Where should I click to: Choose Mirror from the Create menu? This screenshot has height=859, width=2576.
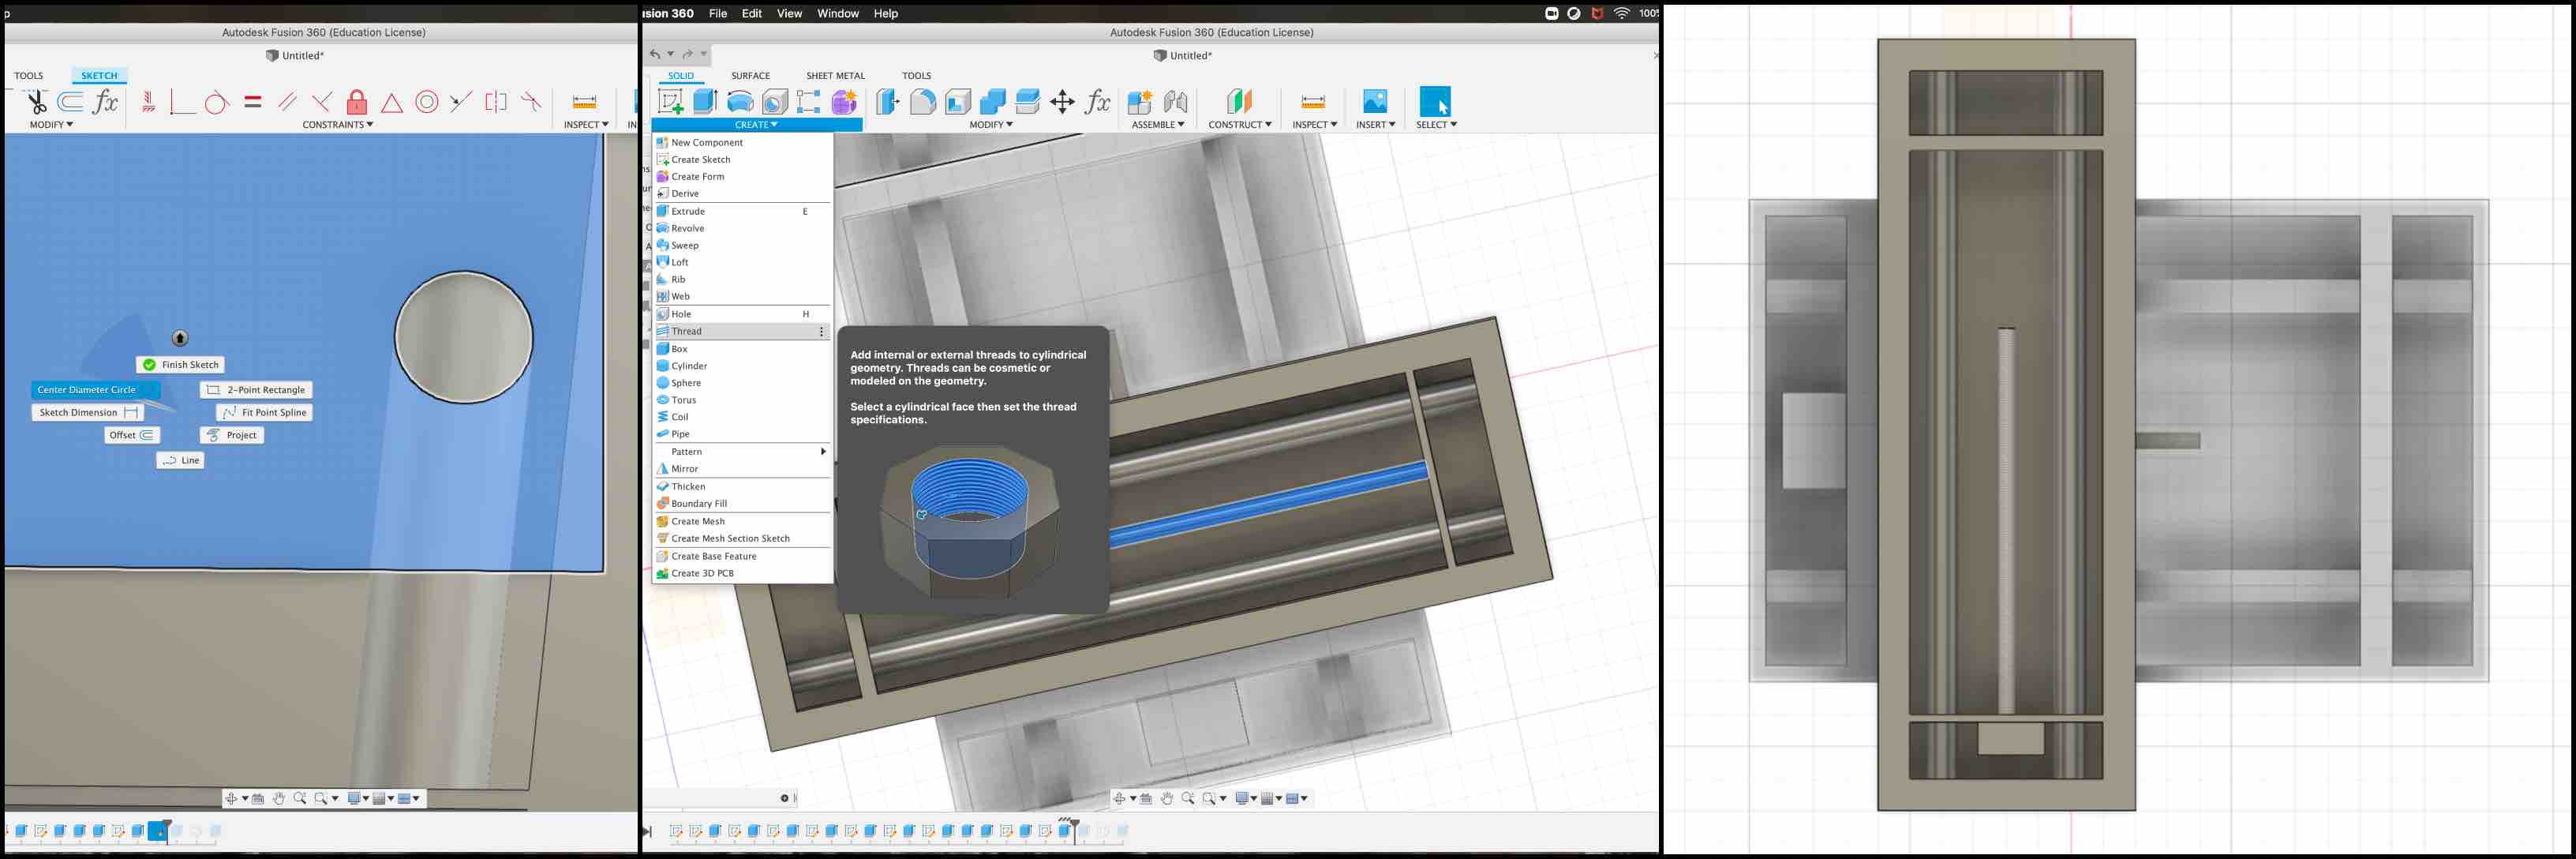pos(742,469)
